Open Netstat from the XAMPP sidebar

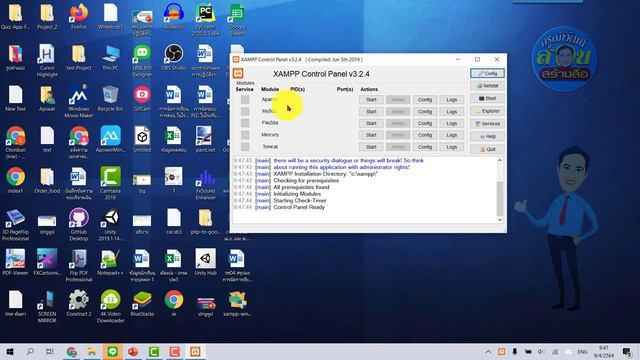pos(487,86)
